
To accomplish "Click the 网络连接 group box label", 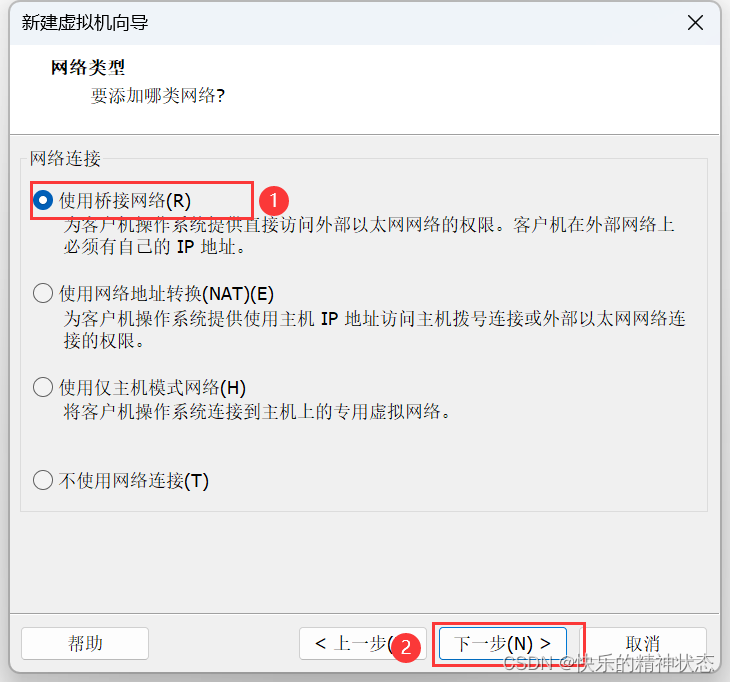I will pyautogui.click(x=65, y=158).
